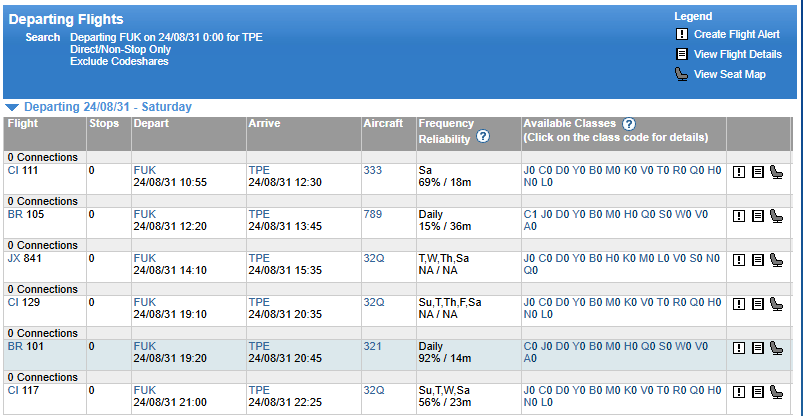View flight details for CI 117
The image size is (803, 416).
coord(757,392)
